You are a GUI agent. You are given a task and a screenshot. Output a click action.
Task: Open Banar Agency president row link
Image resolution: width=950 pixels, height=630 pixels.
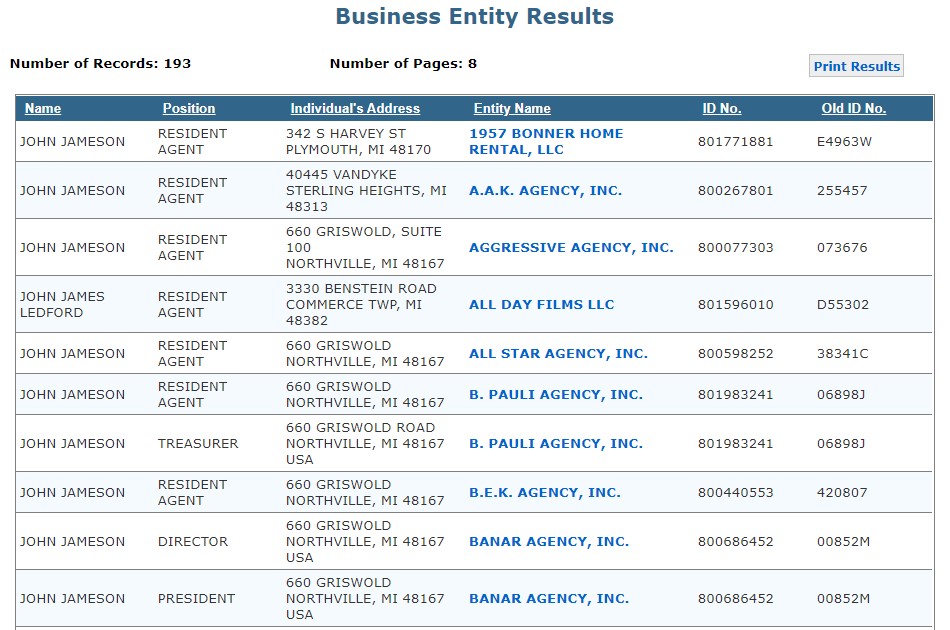tap(549, 598)
